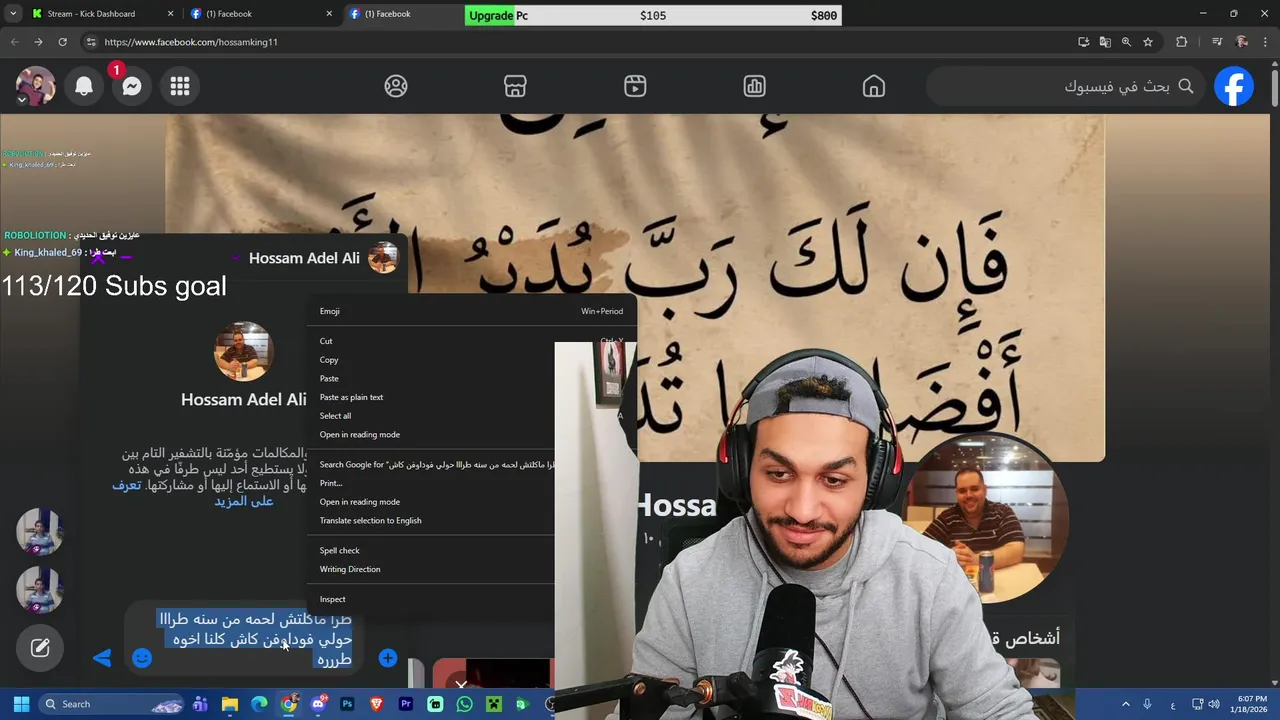The height and width of the screenshot is (720, 1280).
Task: Go forward in browser
Action: tap(38, 42)
